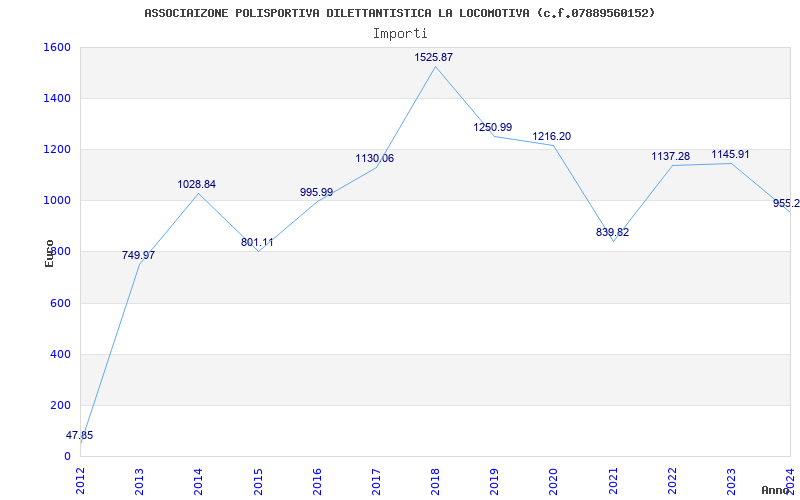Click the 2015 year axis label
800x500 pixels.
point(258,481)
